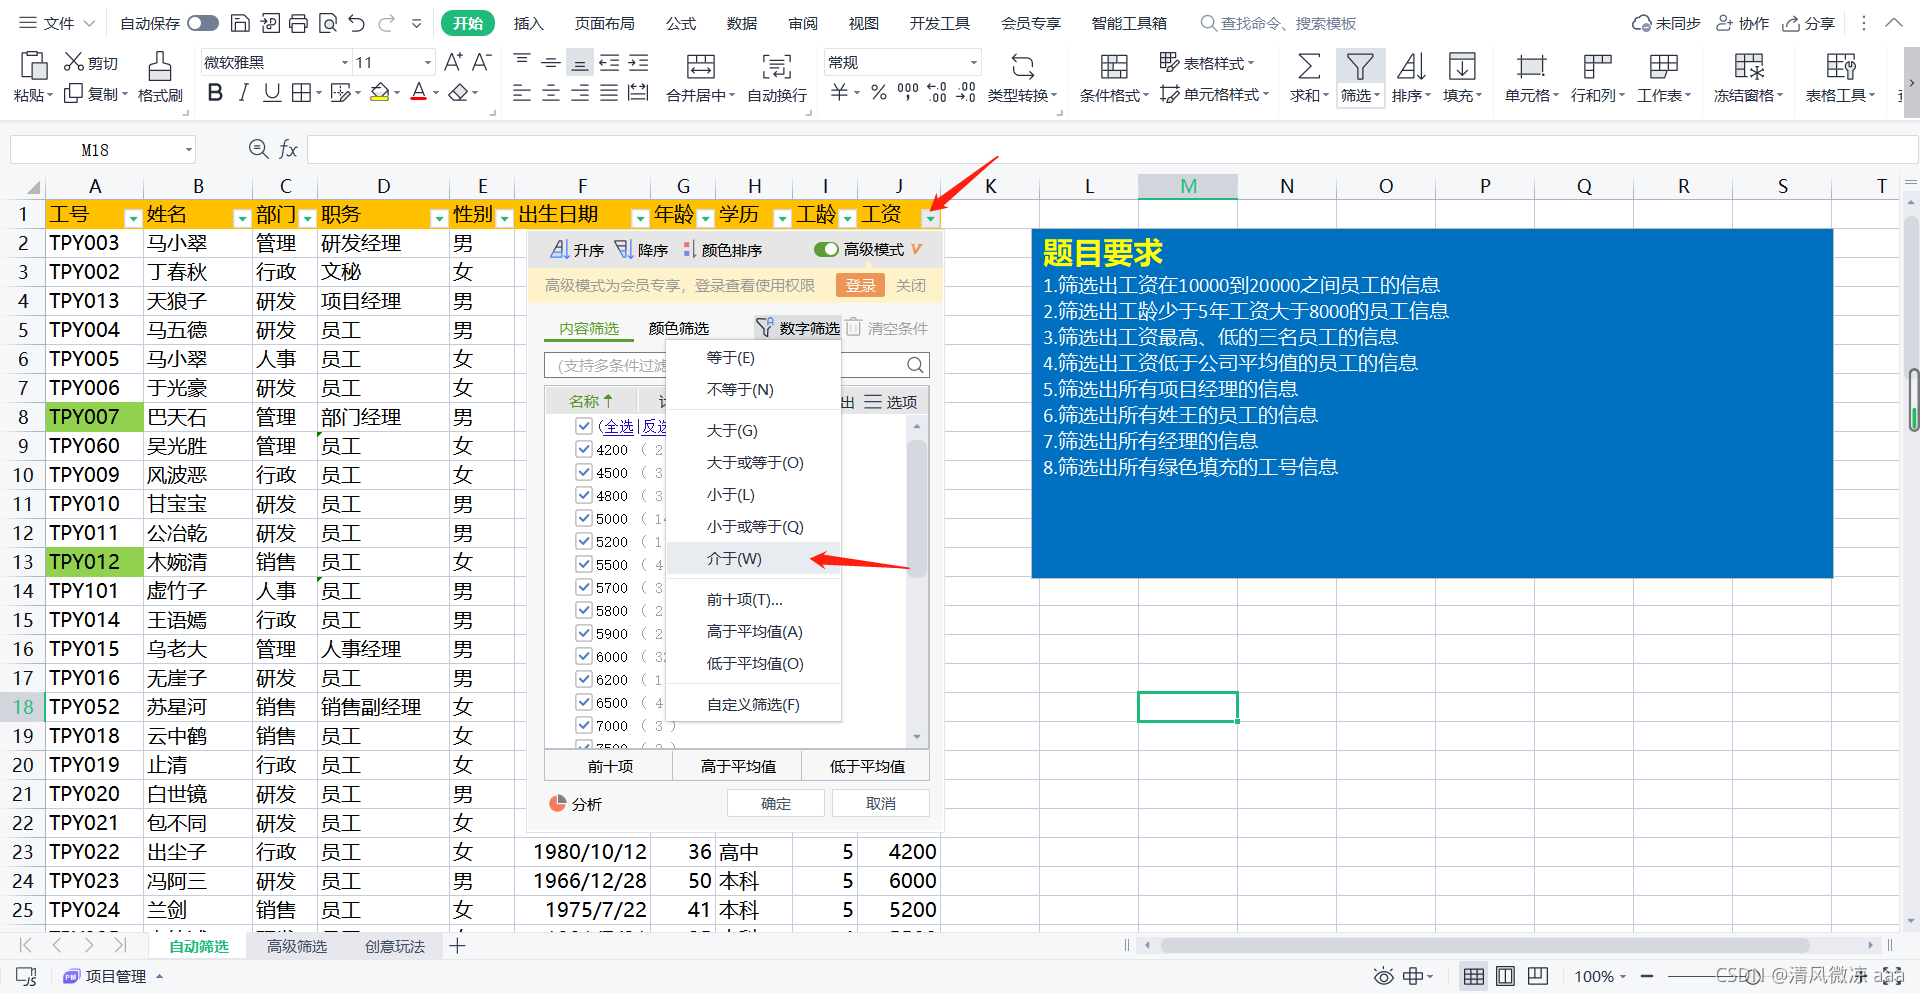The height and width of the screenshot is (993, 1920).
Task: Uncheck the 7000 value checkbox
Action: [x=584, y=725]
